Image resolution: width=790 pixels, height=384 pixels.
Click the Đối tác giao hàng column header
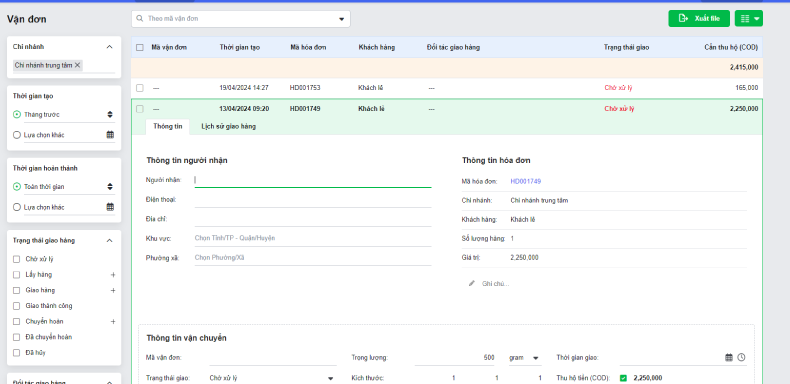pyautogui.click(x=453, y=47)
